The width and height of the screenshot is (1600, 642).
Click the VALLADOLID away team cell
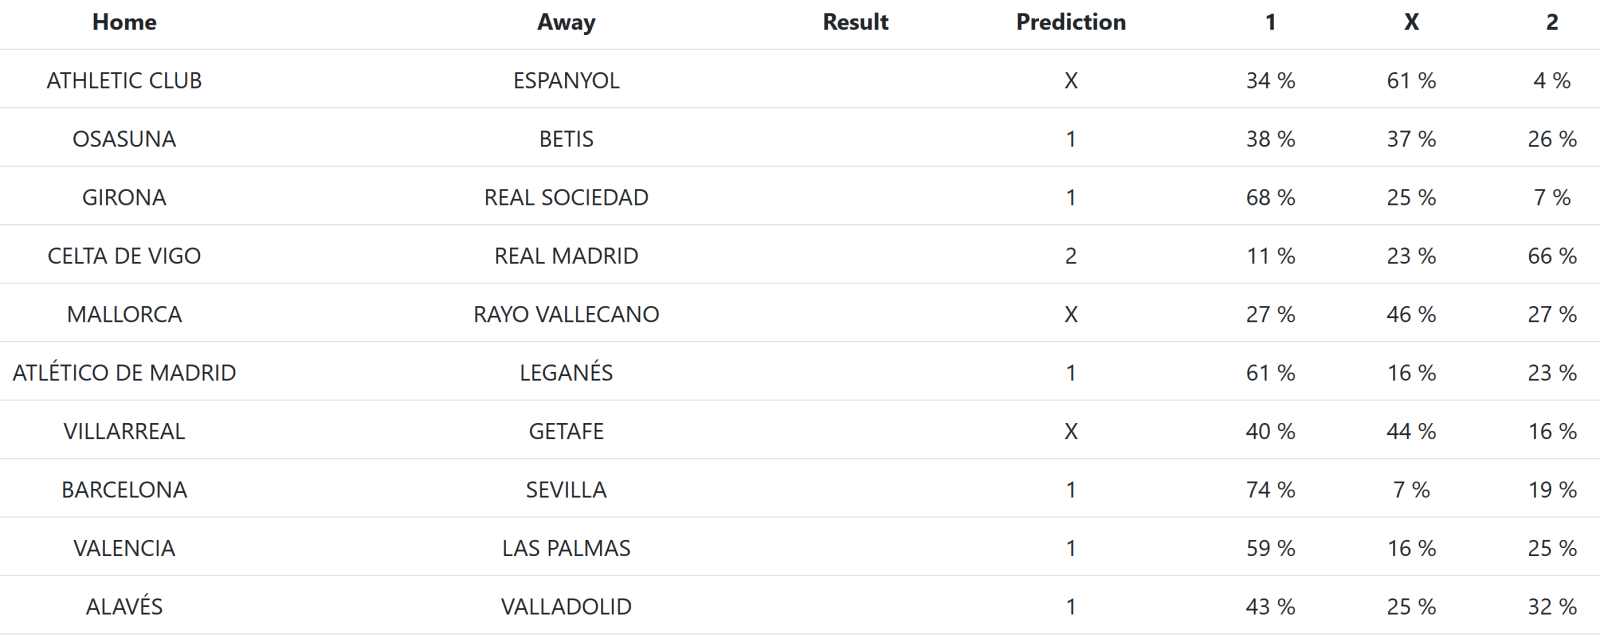click(x=566, y=607)
